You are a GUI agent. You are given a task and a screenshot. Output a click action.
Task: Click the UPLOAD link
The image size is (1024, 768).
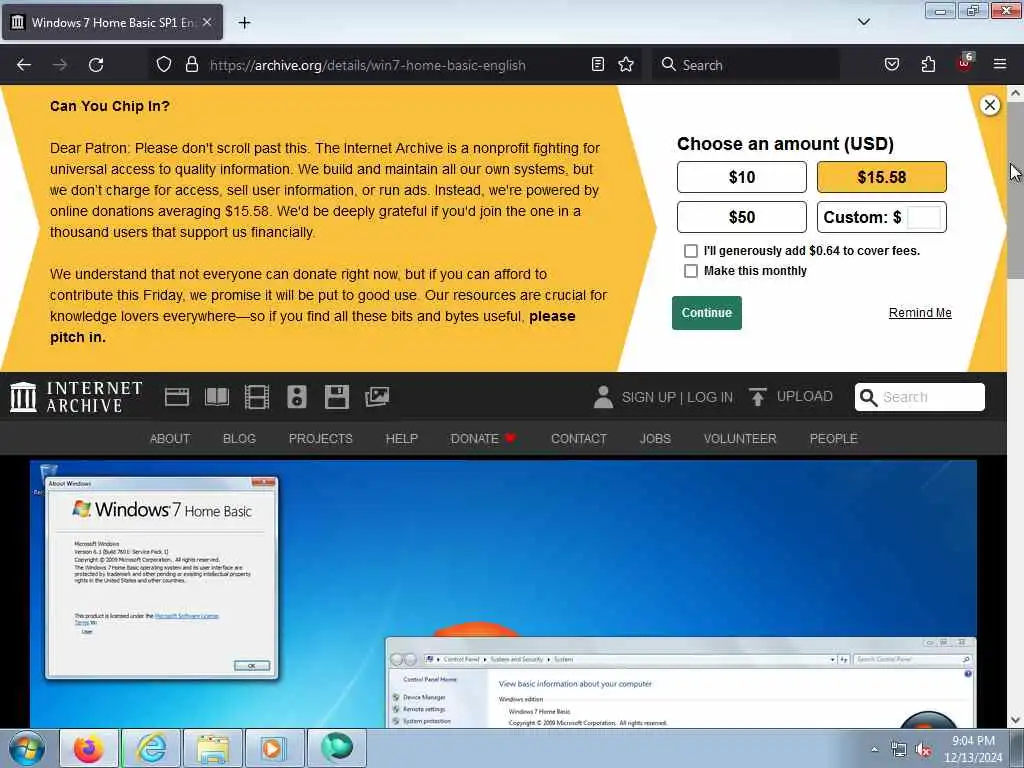point(791,396)
